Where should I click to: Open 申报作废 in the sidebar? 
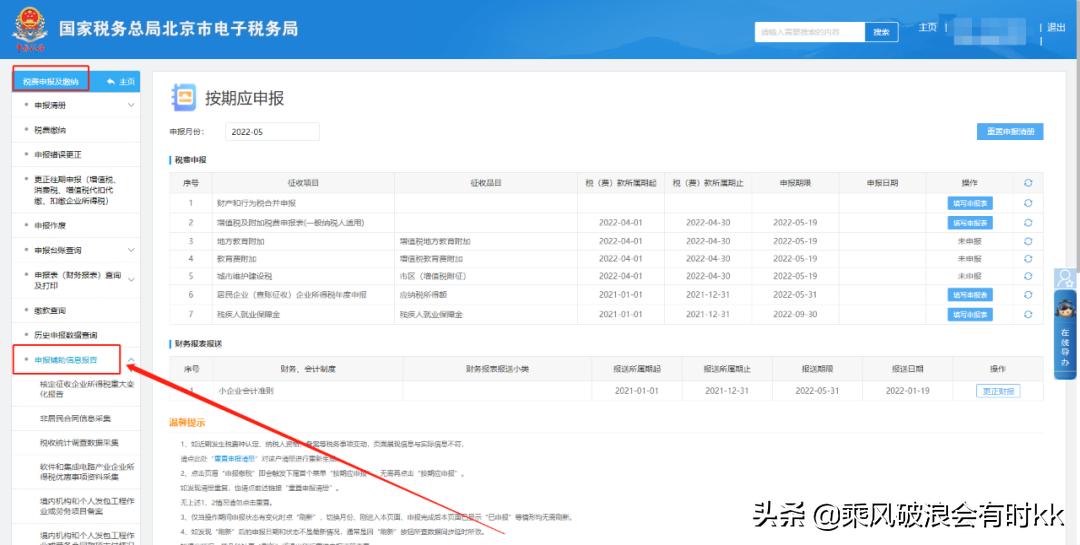tap(50, 225)
